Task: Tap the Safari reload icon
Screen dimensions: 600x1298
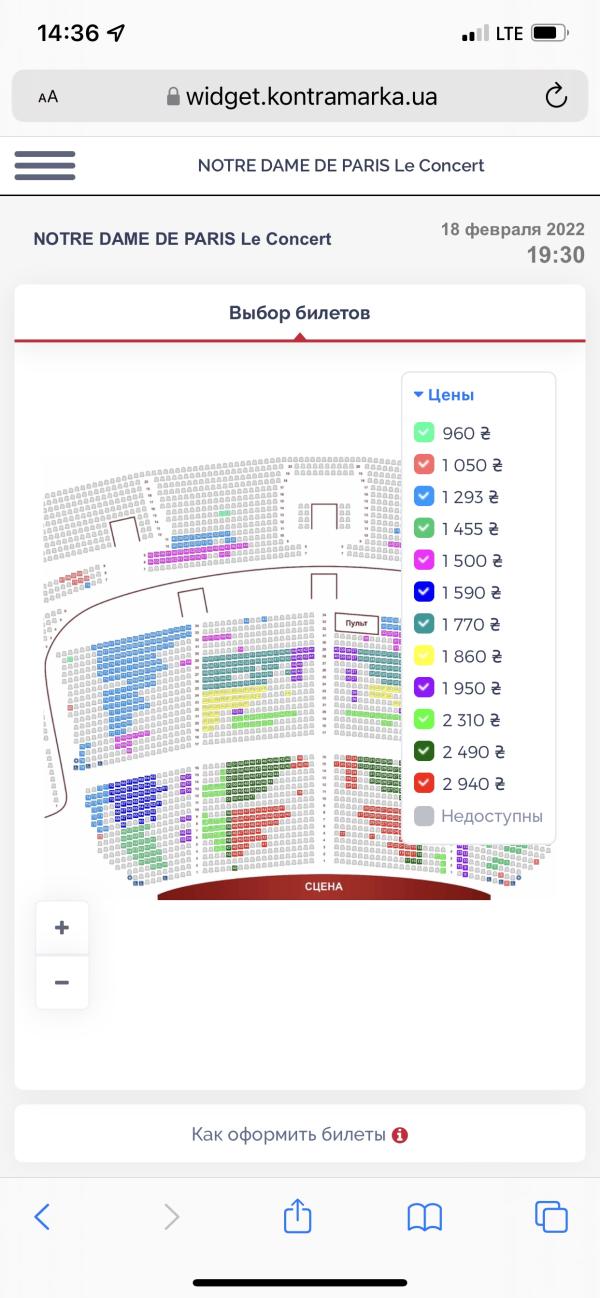Action: [x=555, y=97]
